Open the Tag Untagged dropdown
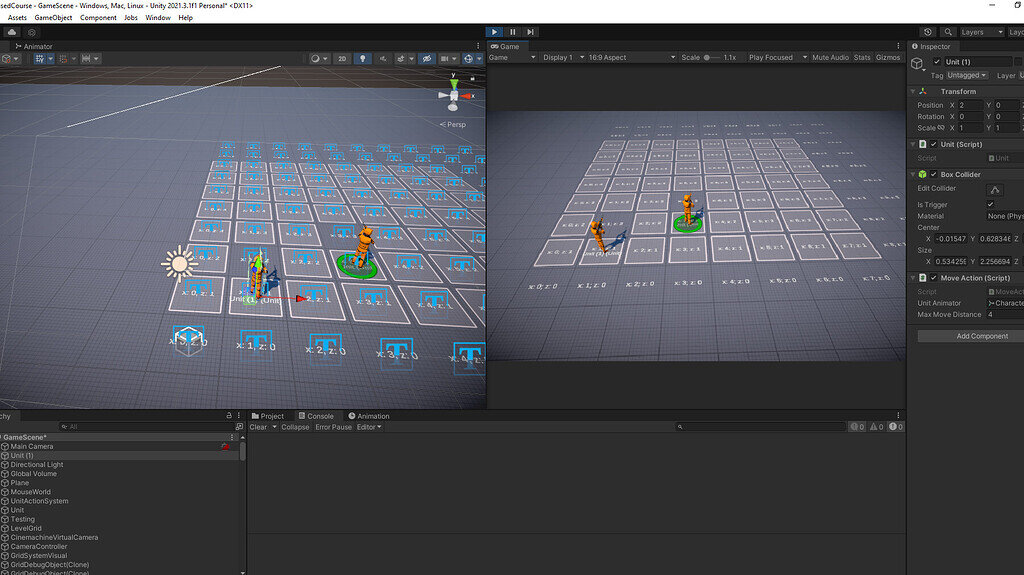Screen dimensions: 1024x575 (967, 75)
